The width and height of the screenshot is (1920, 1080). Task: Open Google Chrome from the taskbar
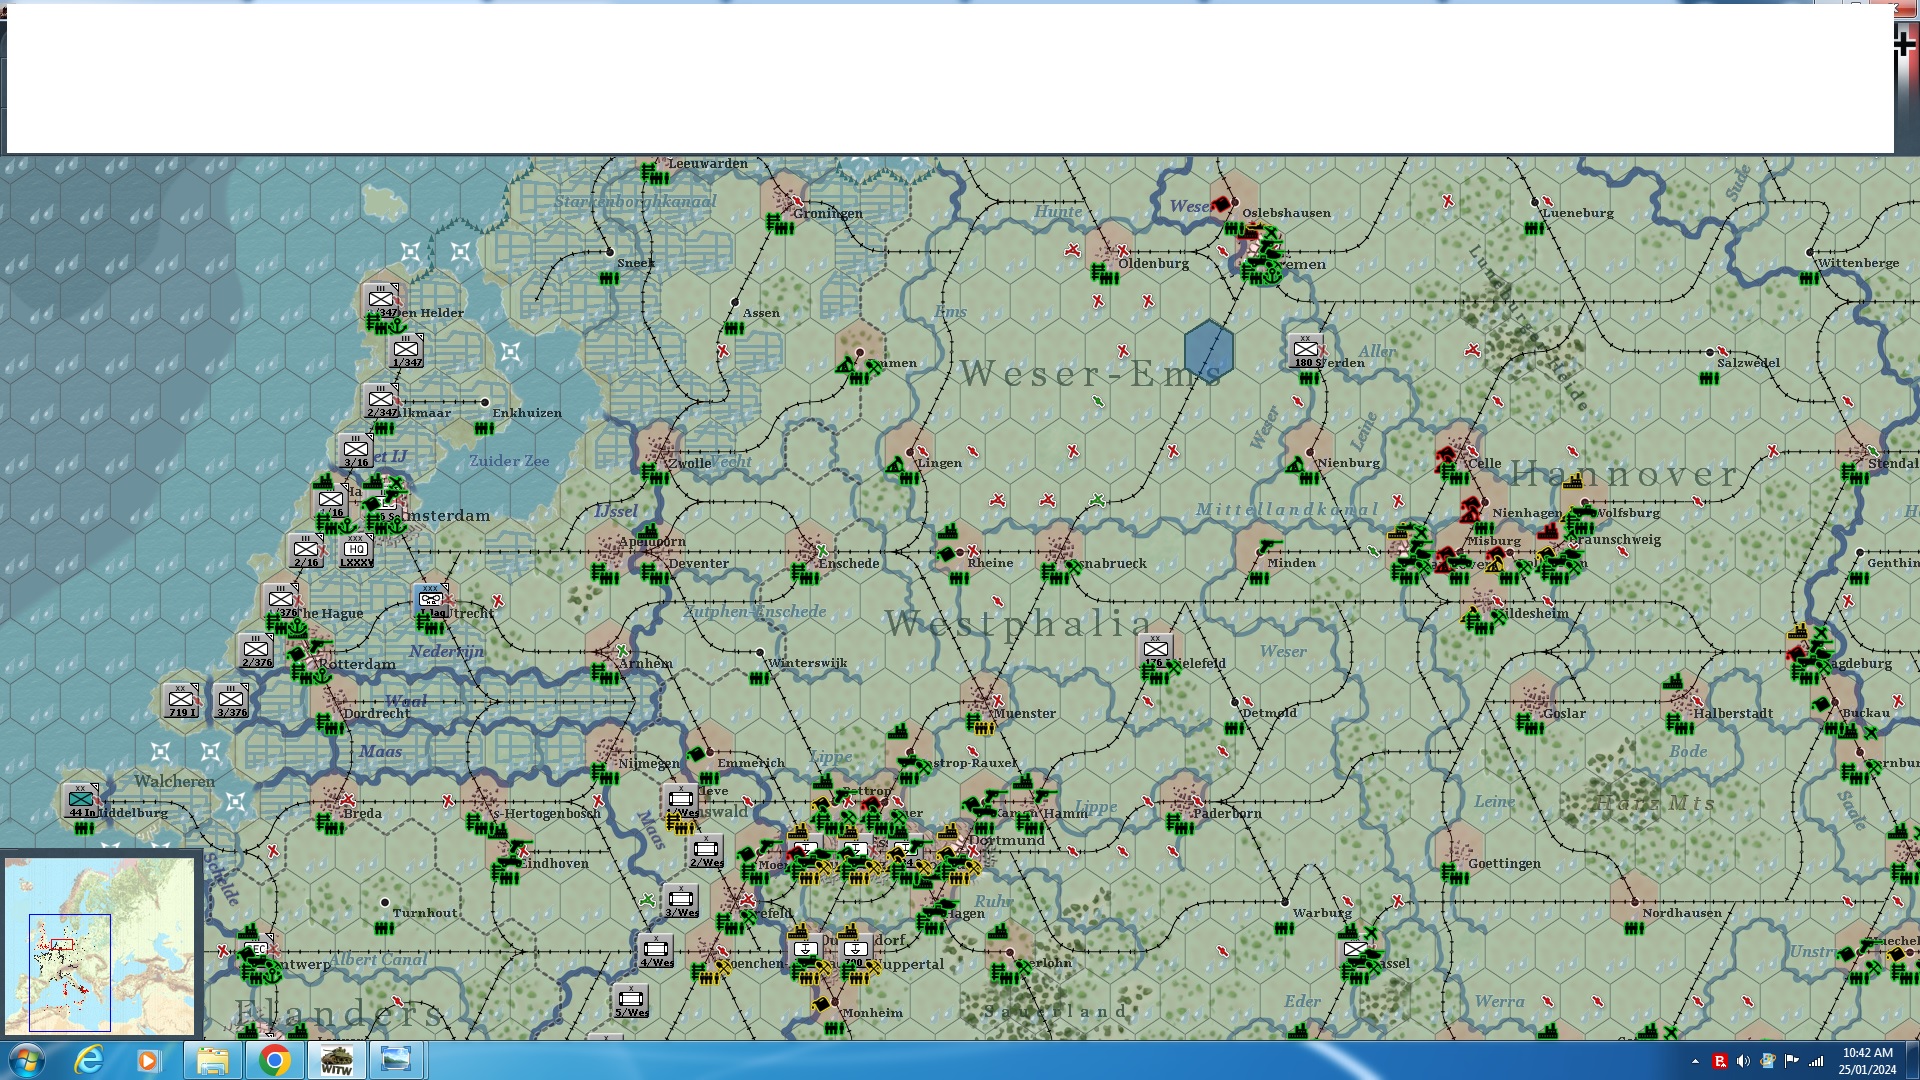pos(274,1060)
